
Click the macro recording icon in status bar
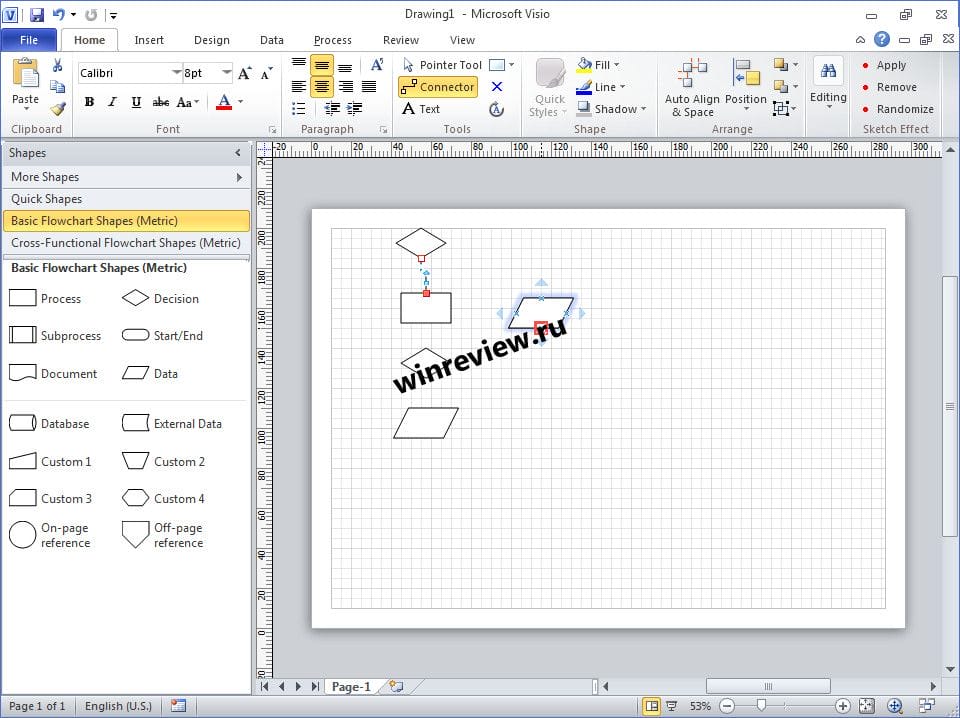[178, 706]
